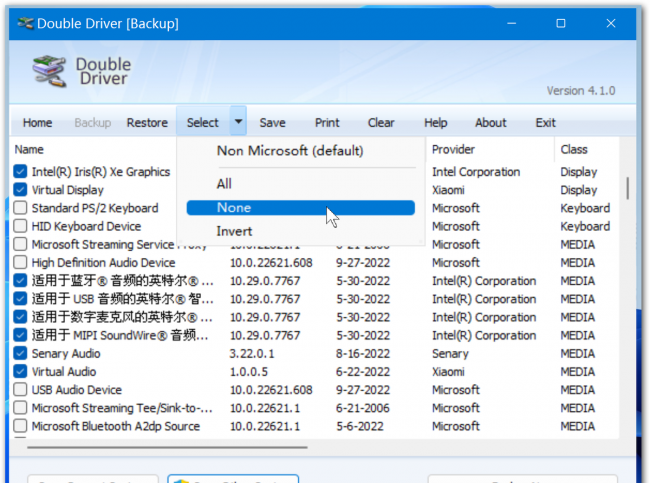Image resolution: width=650 pixels, height=483 pixels.
Task: Open the Select dropdown arrow
Action: [x=238, y=121]
